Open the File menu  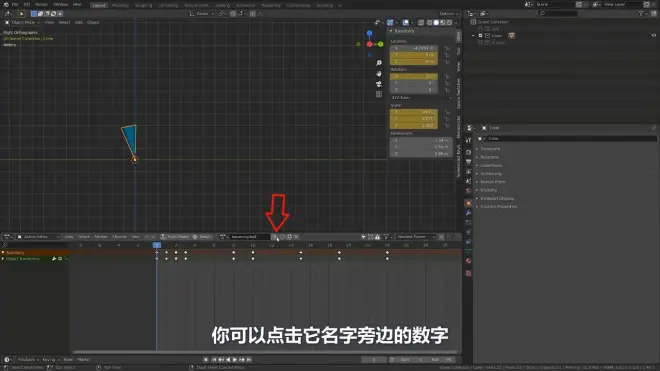[x=15, y=4]
